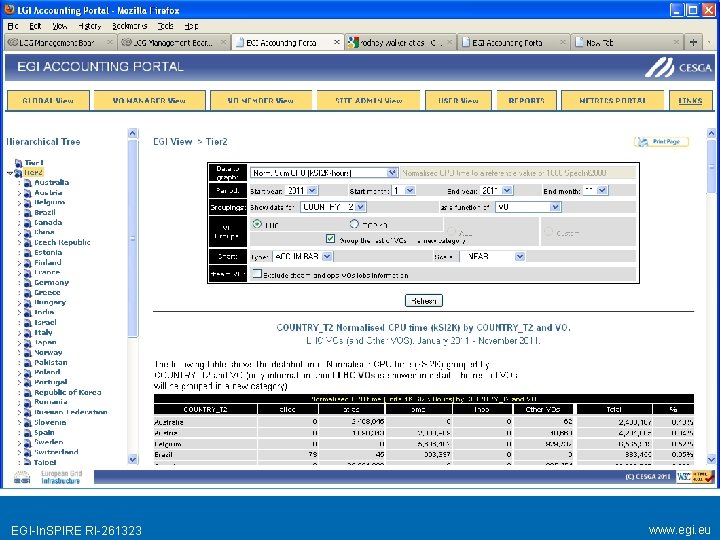
Task: Select the LHC VO group radio button
Action: (257, 224)
